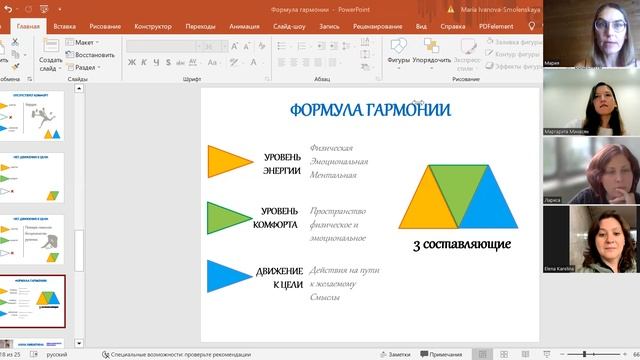This screenshot has width=640, height=360.
Task: Open the Переходы tab
Action: click(x=200, y=27)
